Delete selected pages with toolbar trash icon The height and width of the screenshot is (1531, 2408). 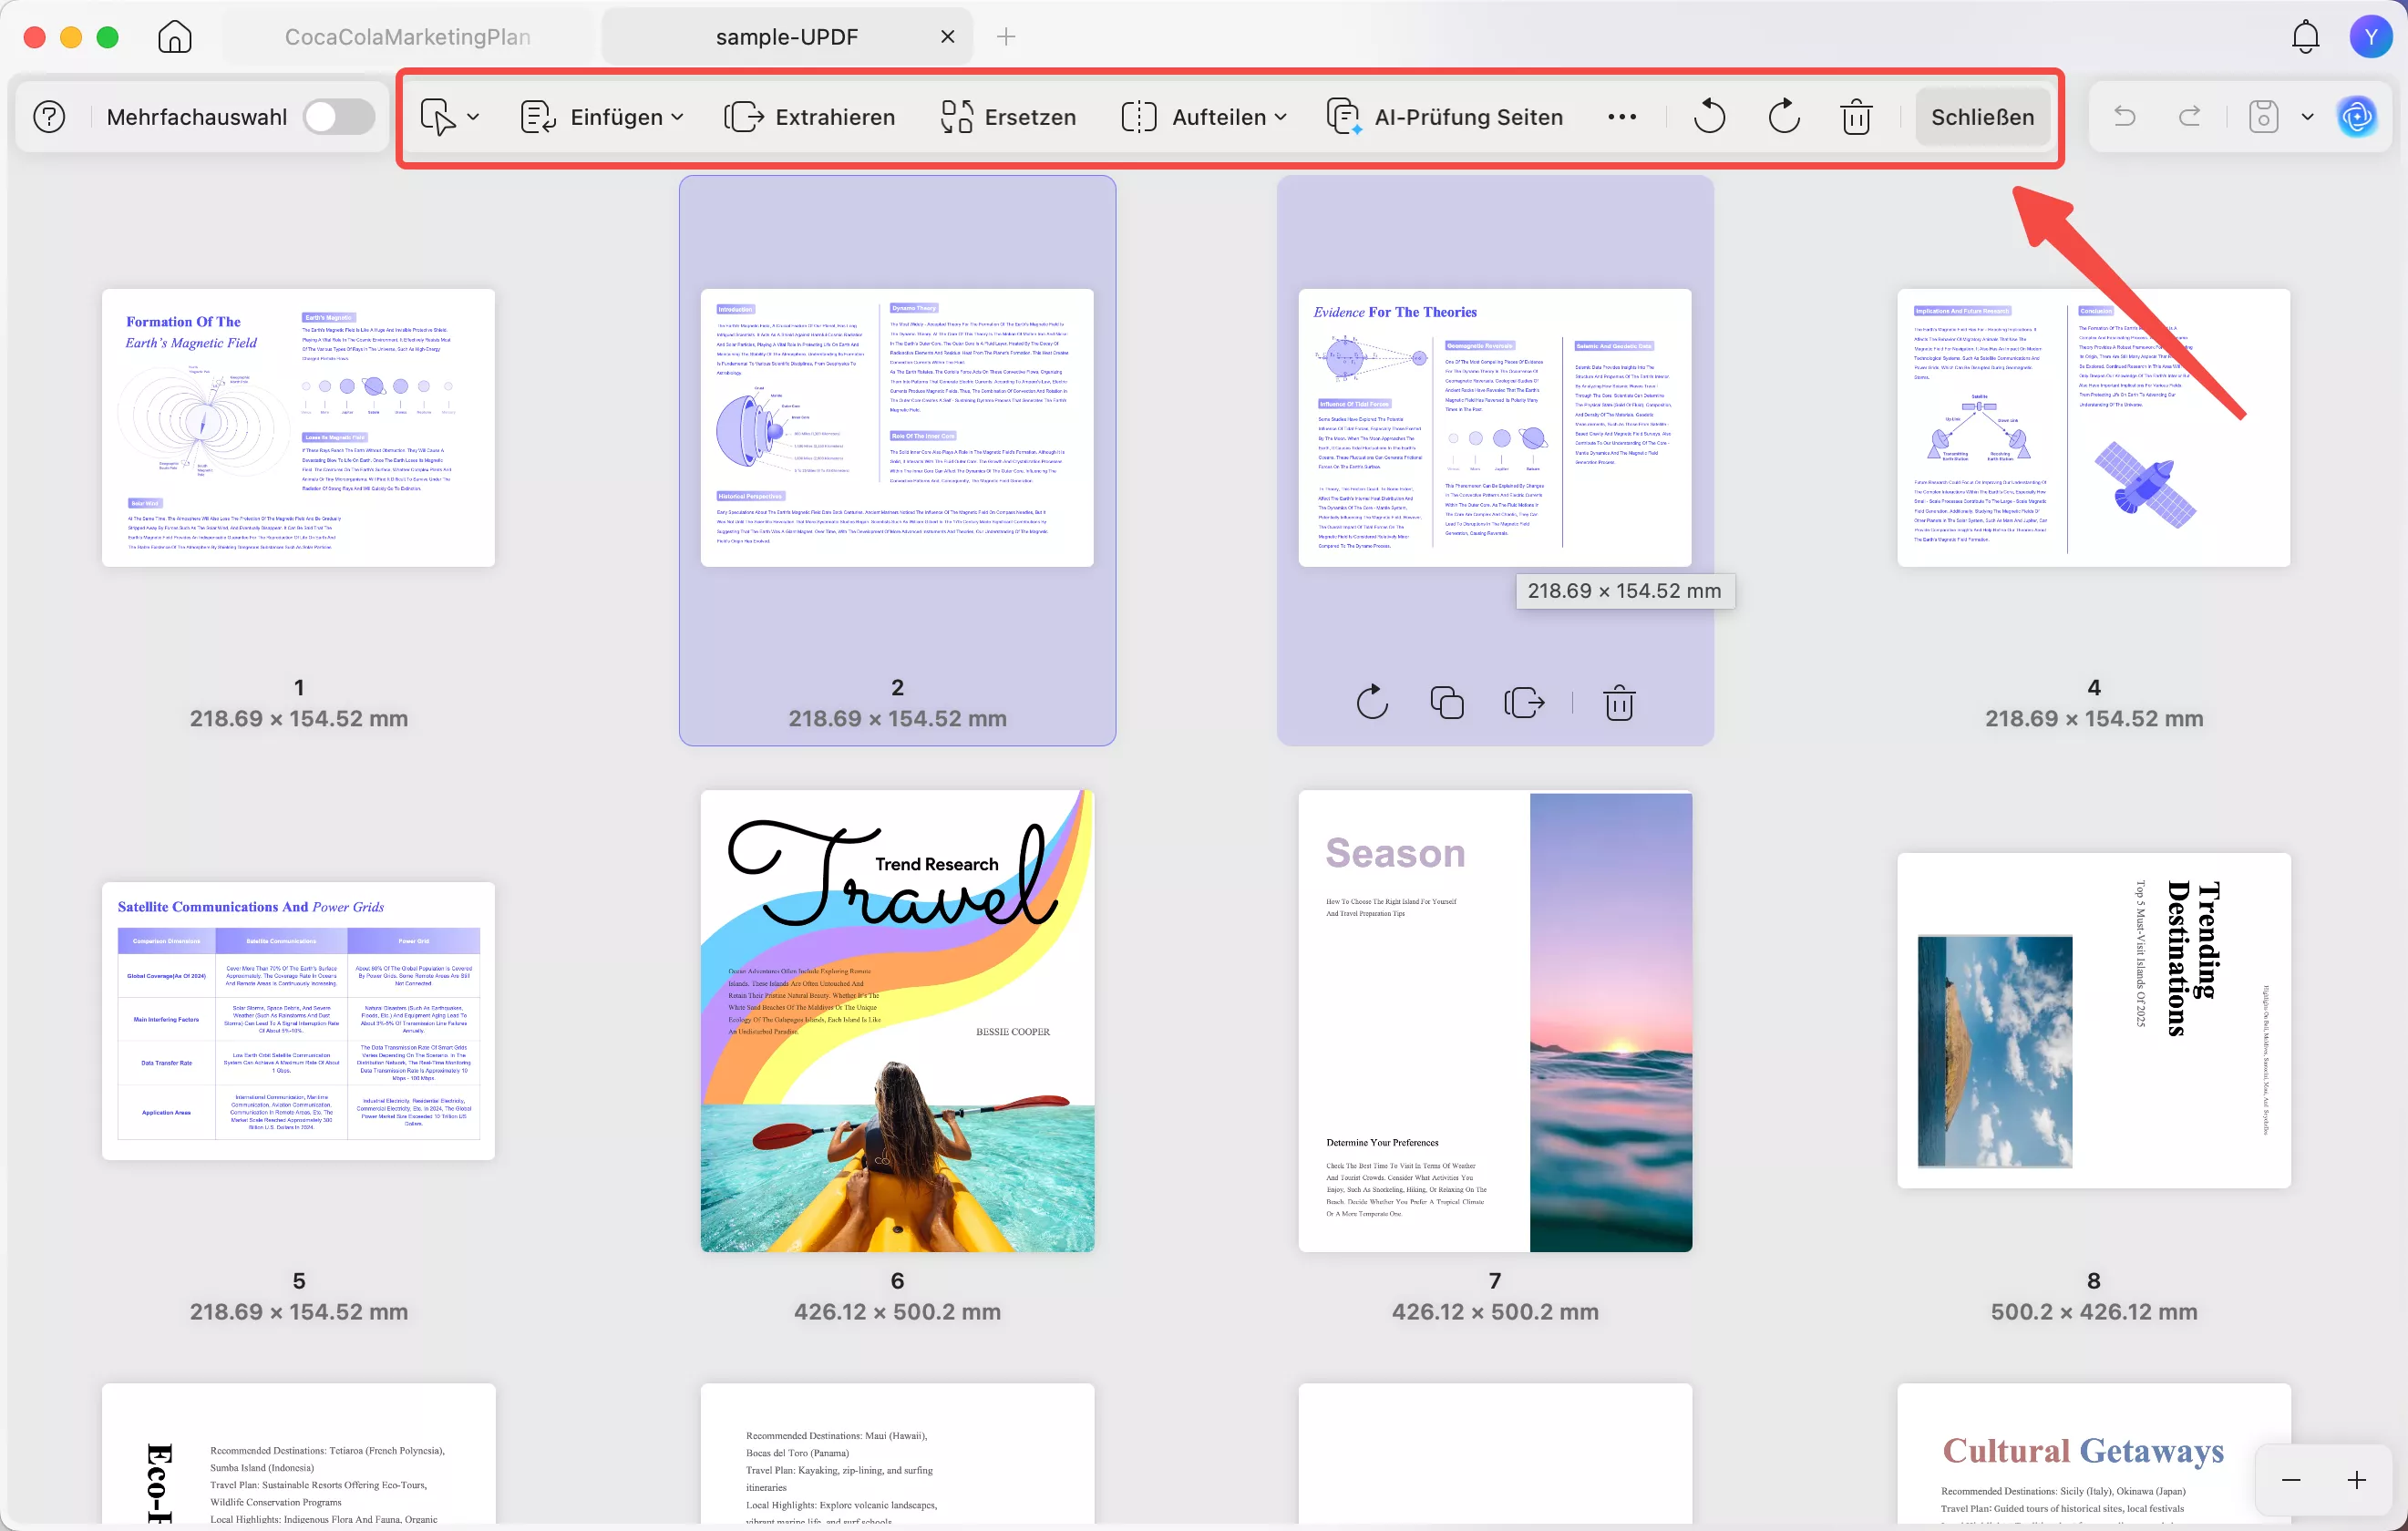tap(1856, 117)
